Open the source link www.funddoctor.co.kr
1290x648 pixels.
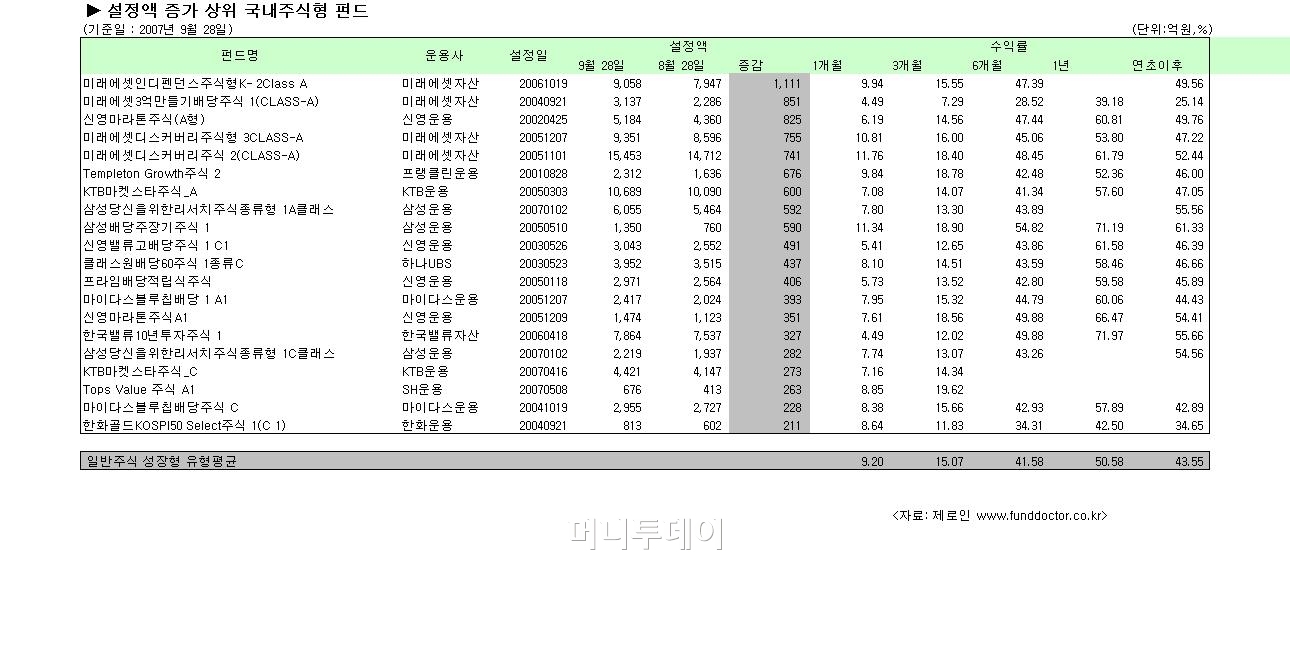pyautogui.click(x=1038, y=516)
